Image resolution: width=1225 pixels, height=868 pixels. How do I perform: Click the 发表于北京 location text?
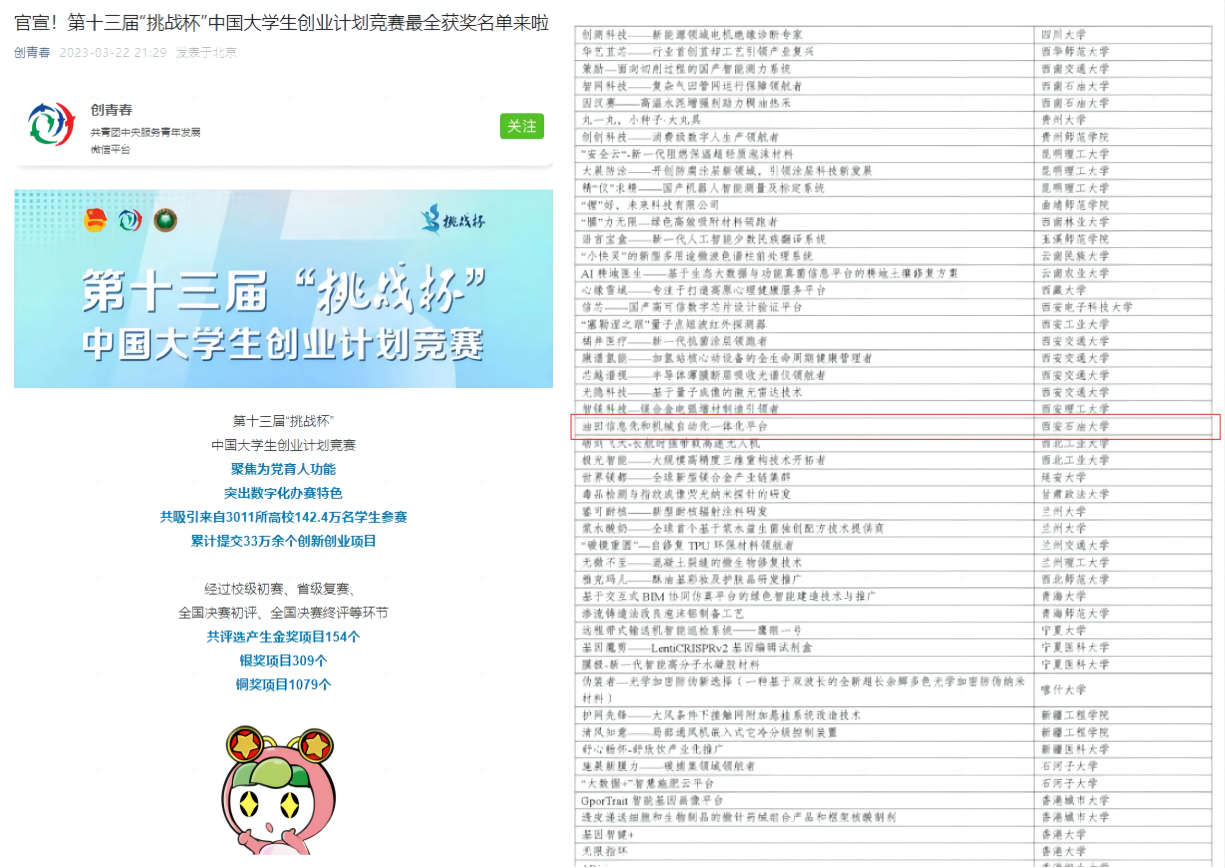(x=206, y=53)
